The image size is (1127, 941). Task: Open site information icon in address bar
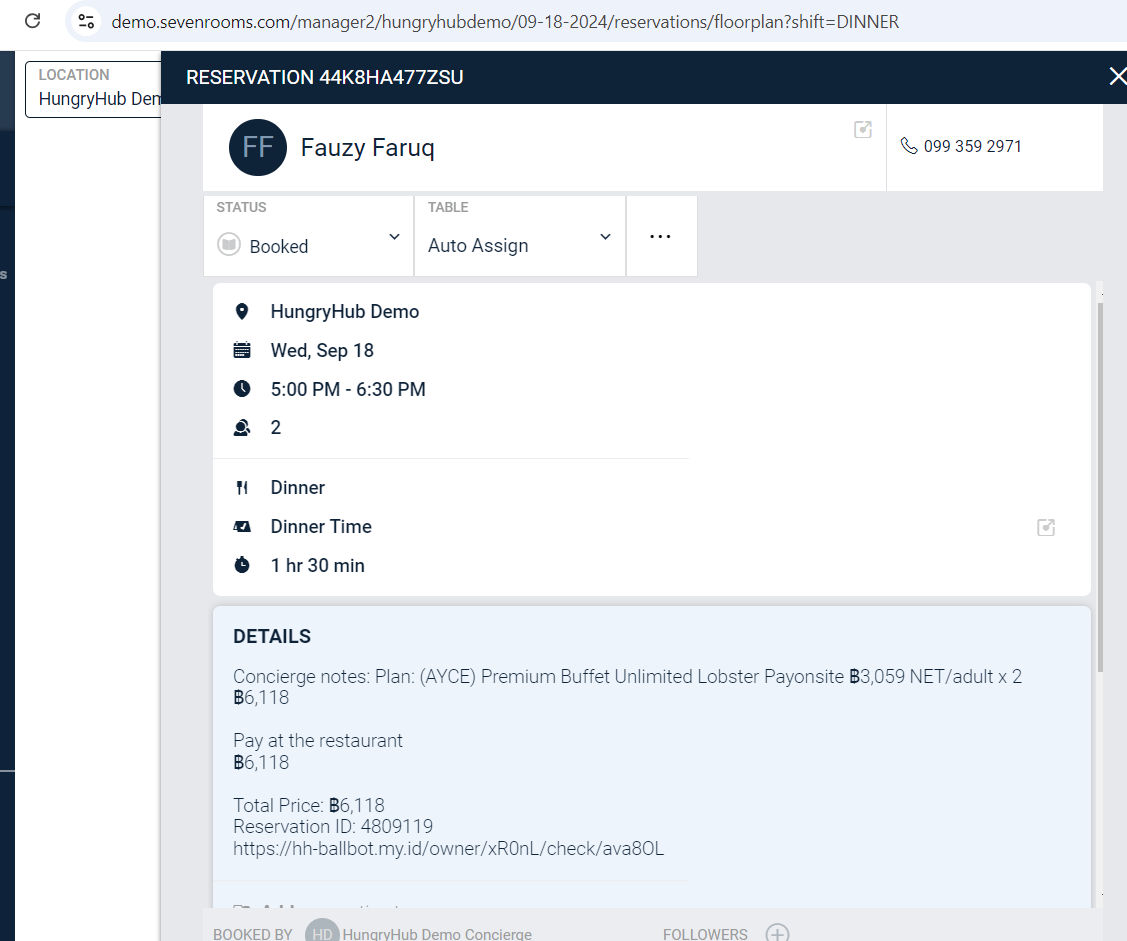click(x=86, y=21)
